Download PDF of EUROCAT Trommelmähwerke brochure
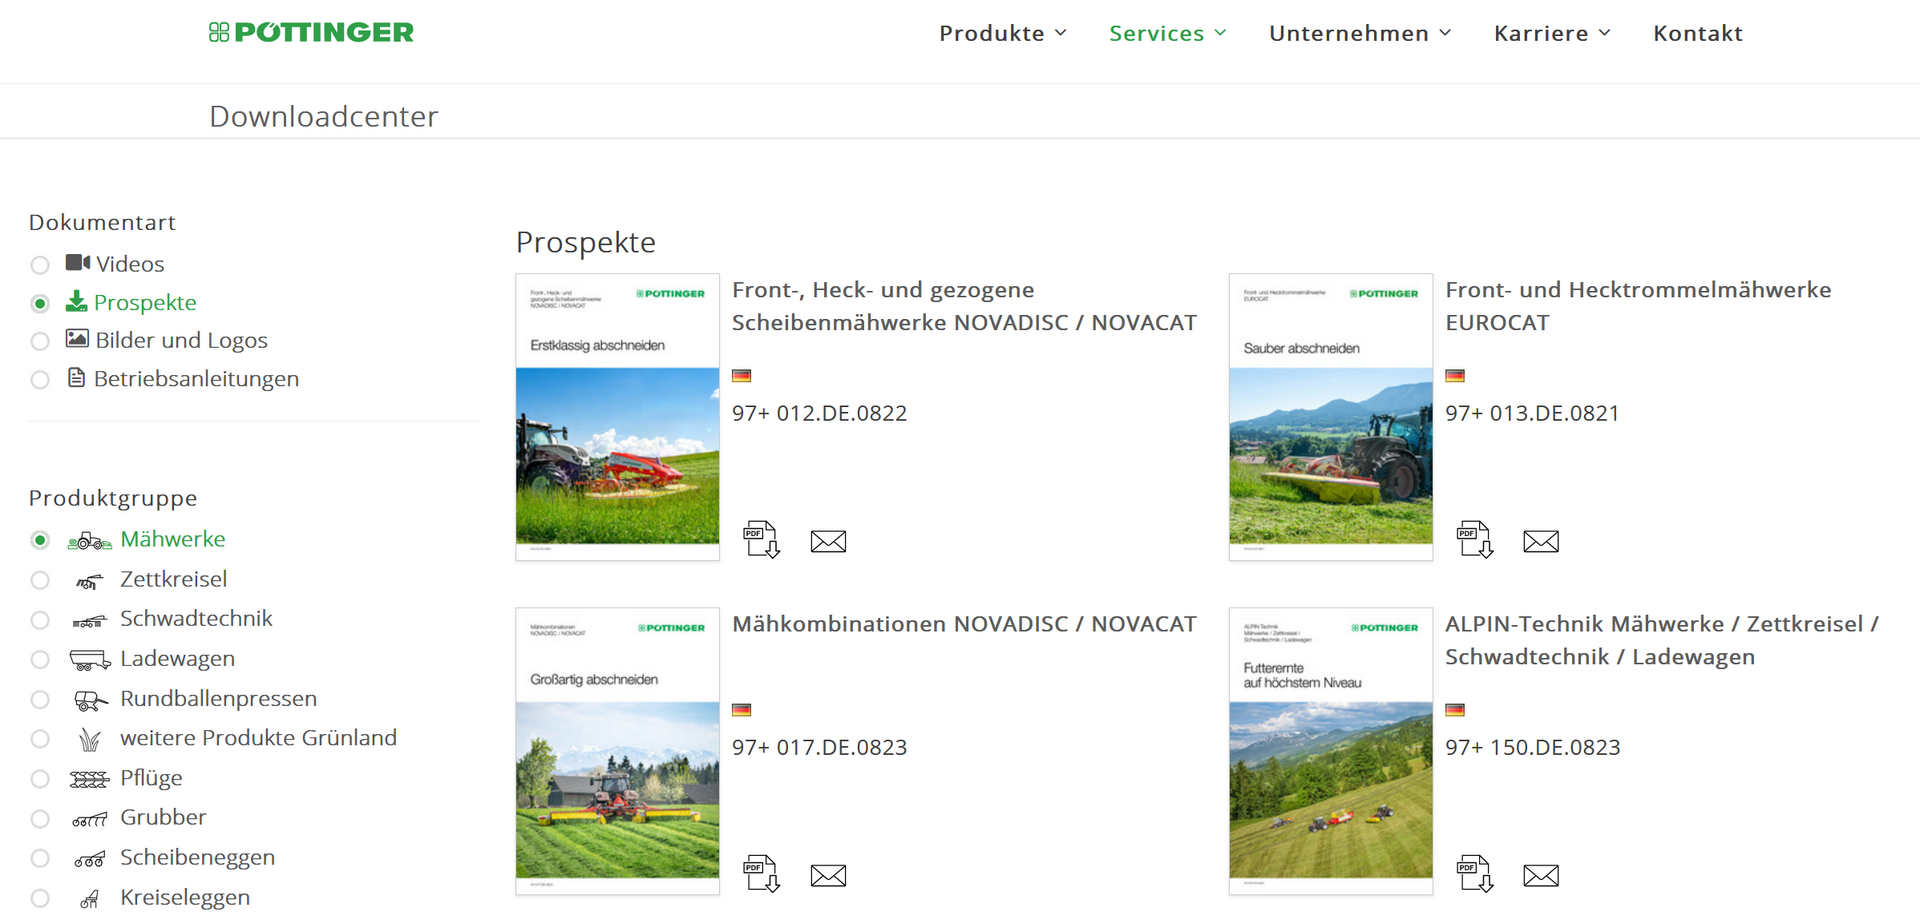The height and width of the screenshot is (924, 1920). 1474,540
